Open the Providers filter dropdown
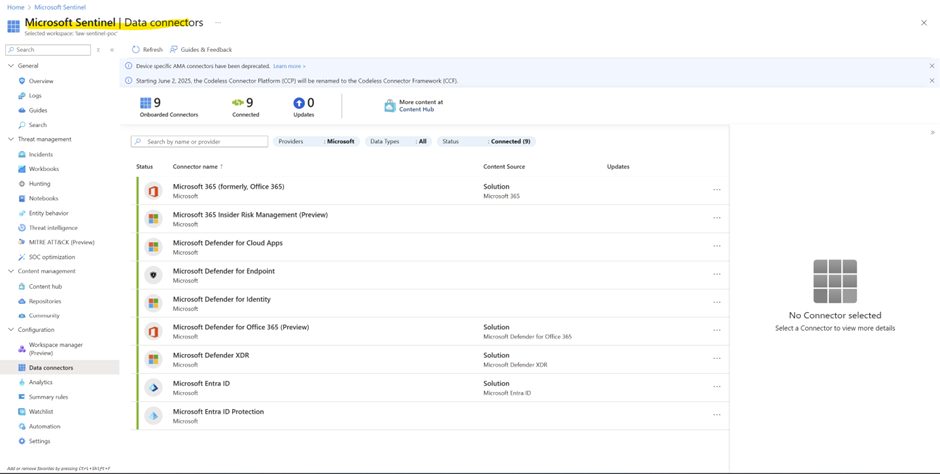940x474 pixels. pos(316,141)
